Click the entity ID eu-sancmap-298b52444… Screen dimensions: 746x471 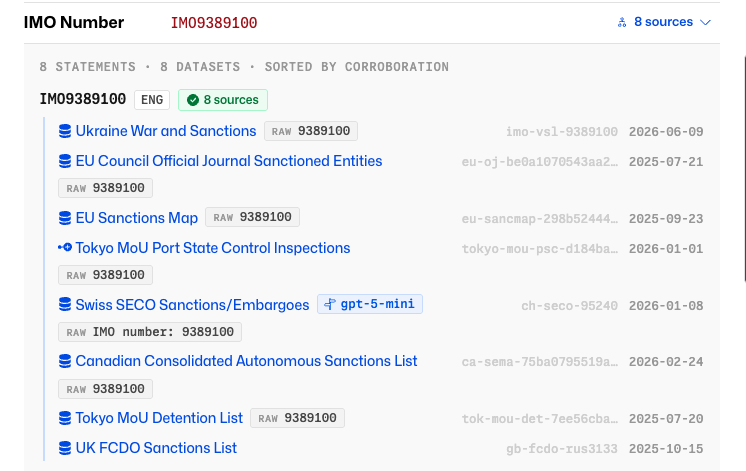click(x=540, y=219)
